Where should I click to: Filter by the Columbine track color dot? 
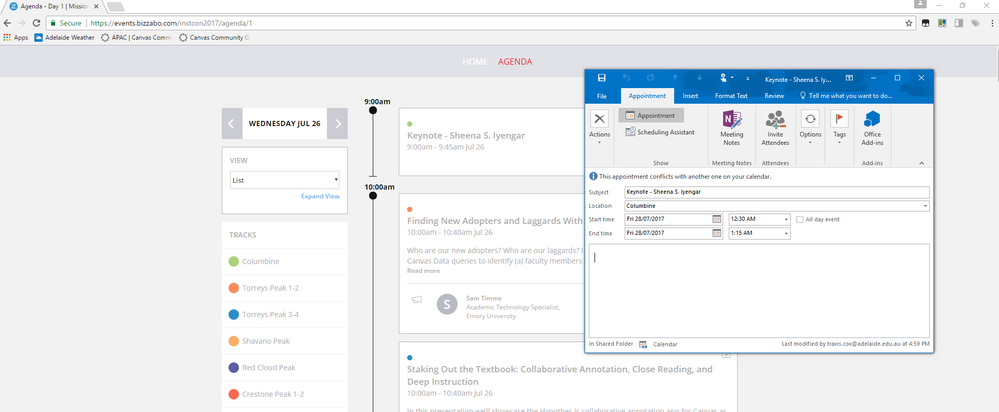[x=233, y=261]
